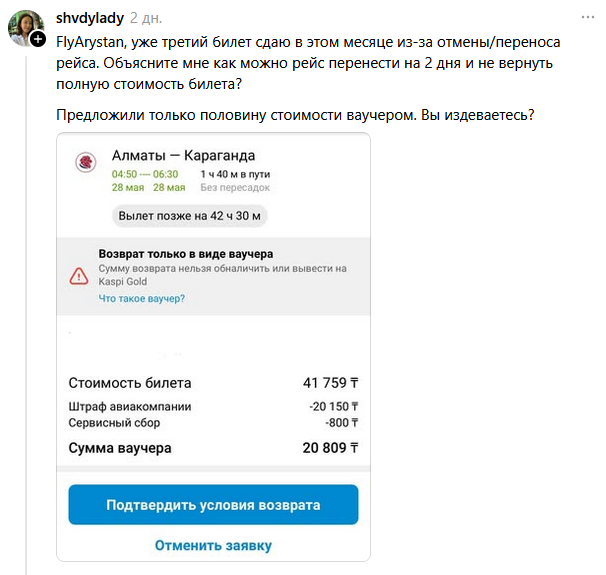The width and height of the screenshot is (606, 575).
Task: Click the '2 дн.' post timestamp
Action: pyautogui.click(x=147, y=19)
